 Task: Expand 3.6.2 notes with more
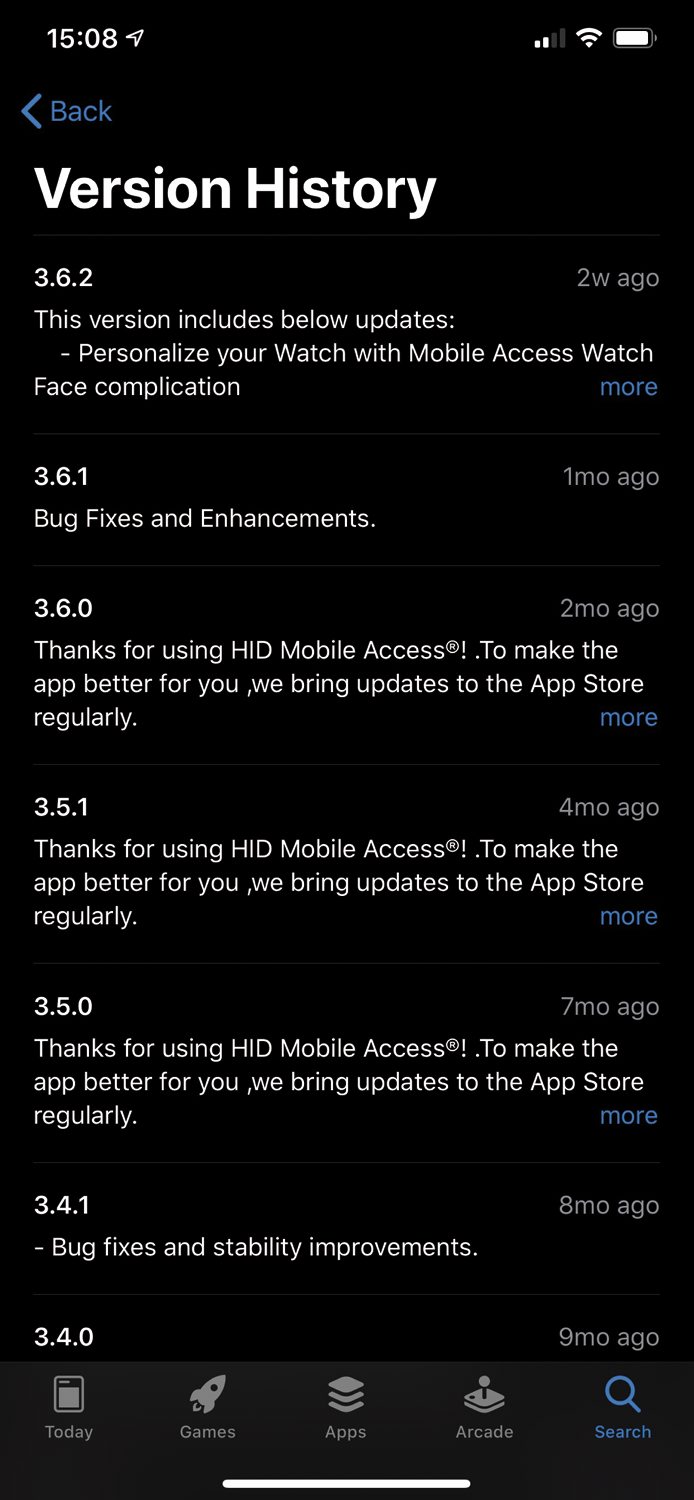(628, 387)
